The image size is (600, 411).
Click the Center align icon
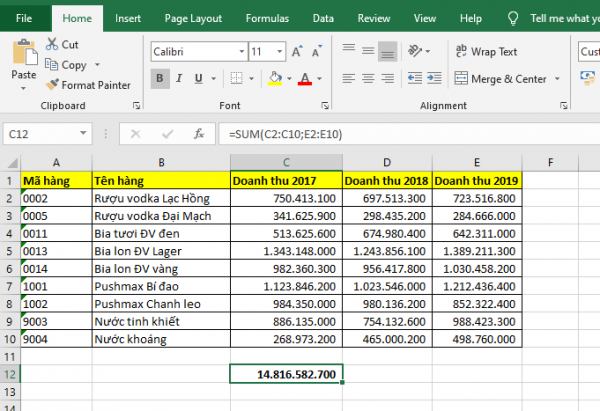tap(369, 79)
